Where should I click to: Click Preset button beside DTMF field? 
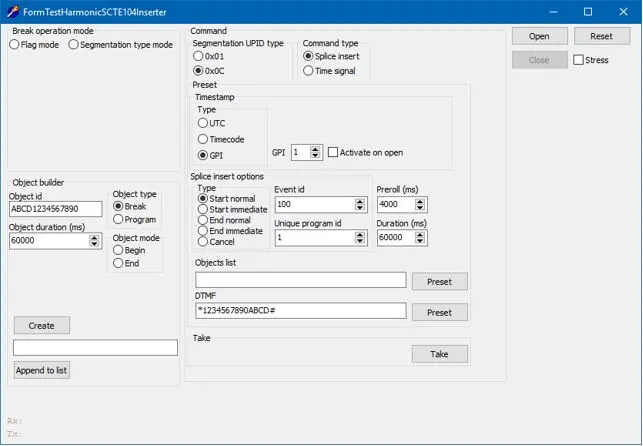(439, 313)
